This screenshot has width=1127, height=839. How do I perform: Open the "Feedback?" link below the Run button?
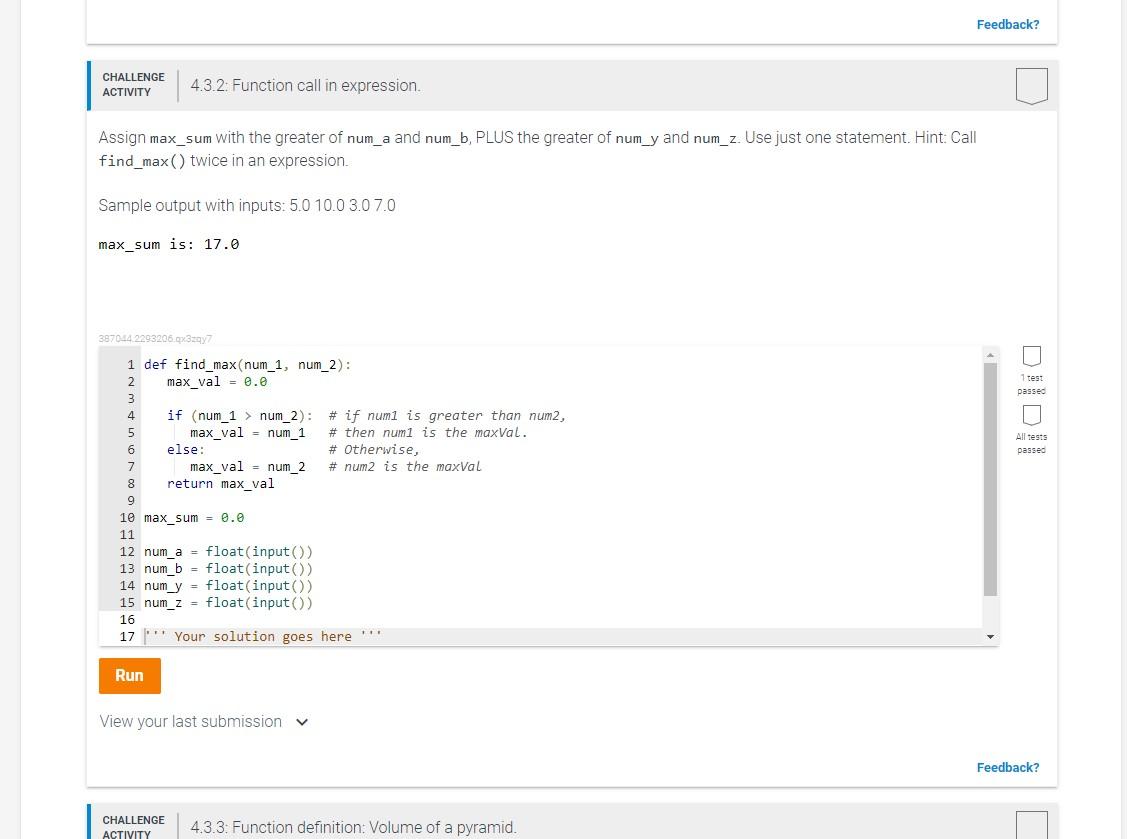(1008, 767)
